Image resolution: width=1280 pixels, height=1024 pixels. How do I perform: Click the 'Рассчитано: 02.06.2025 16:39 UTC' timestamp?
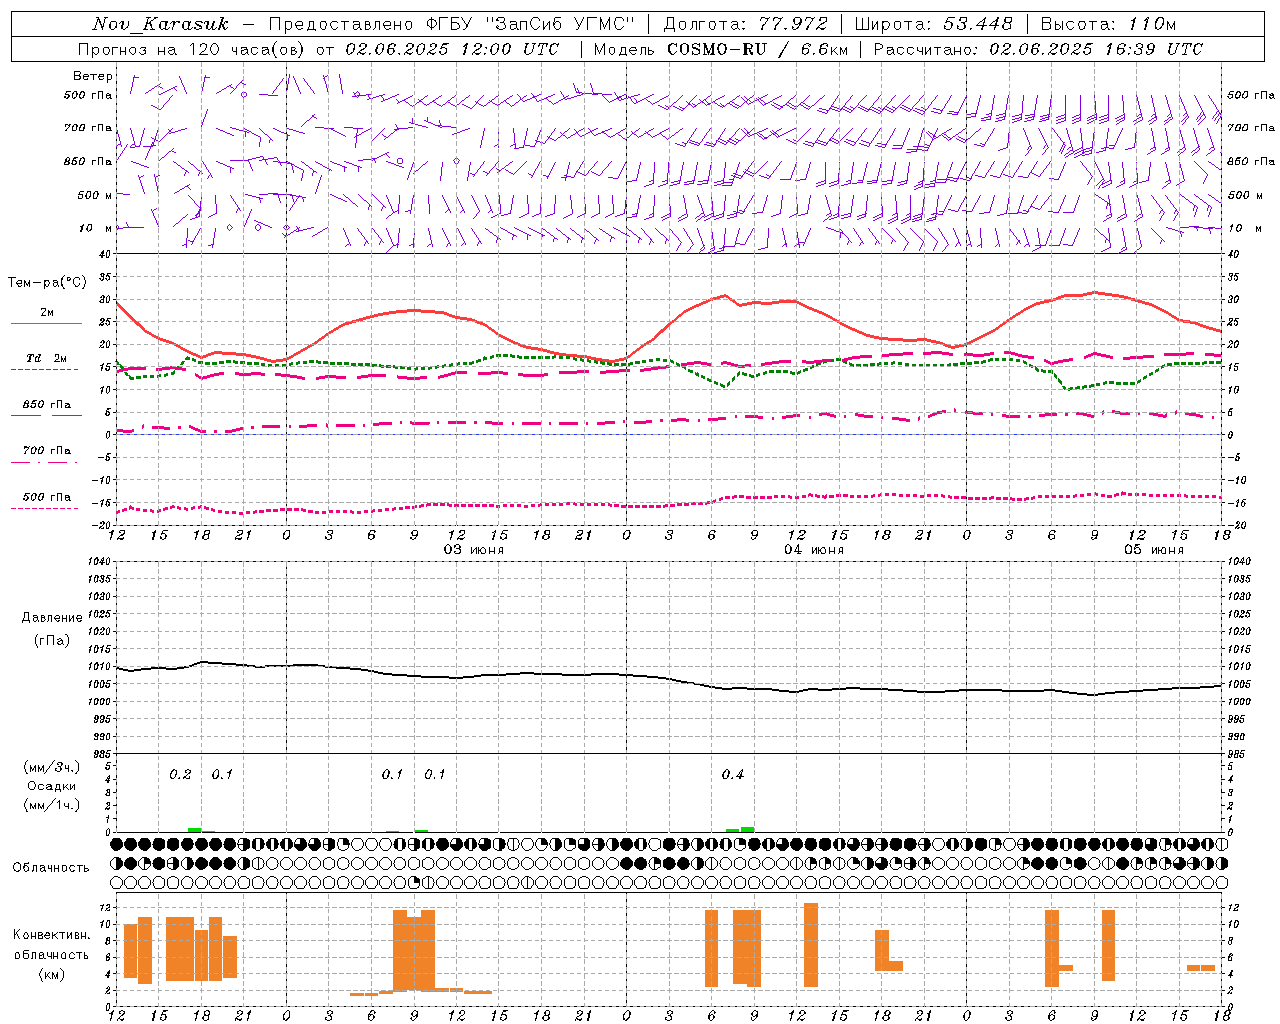[x=1039, y=49]
